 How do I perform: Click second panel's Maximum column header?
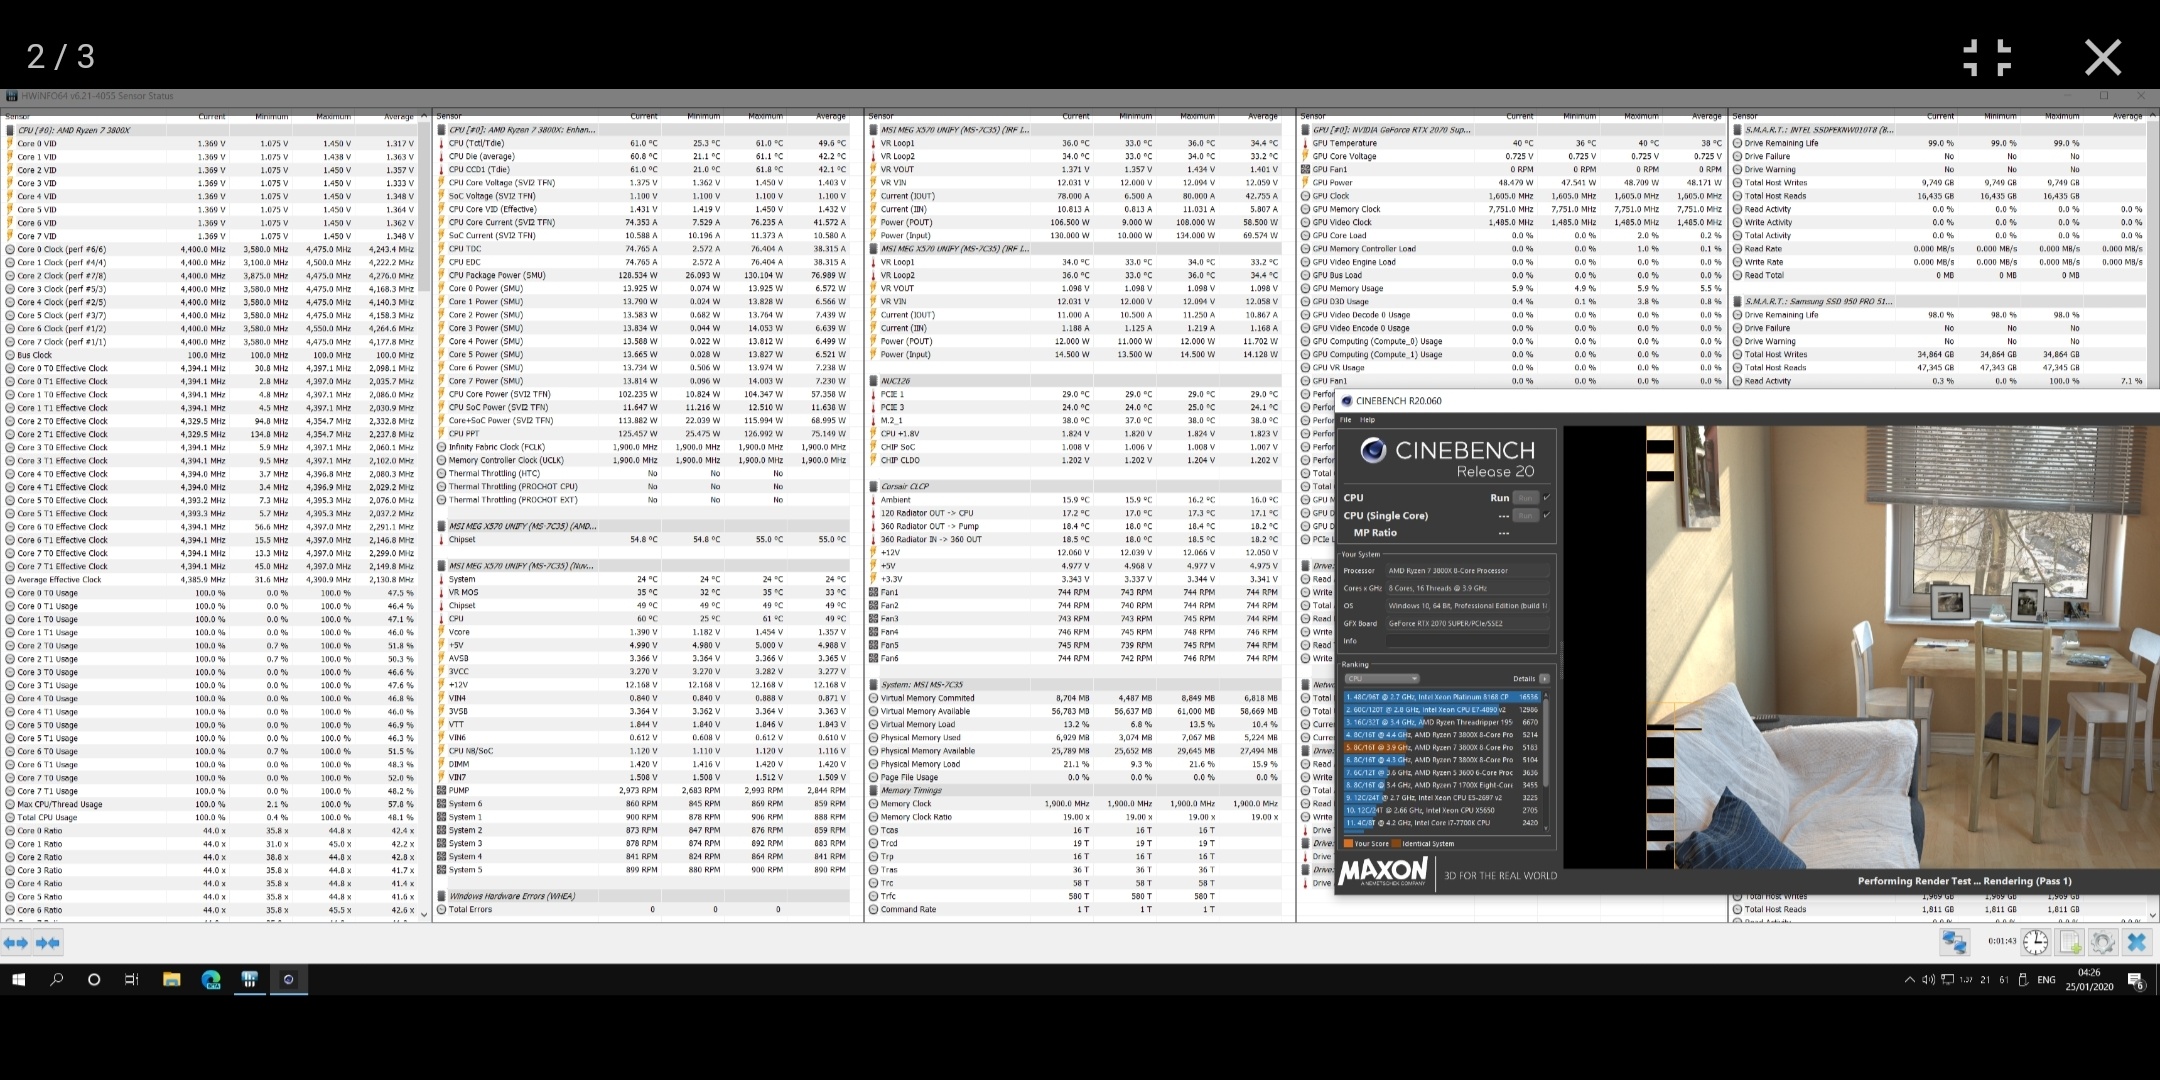[x=754, y=117]
